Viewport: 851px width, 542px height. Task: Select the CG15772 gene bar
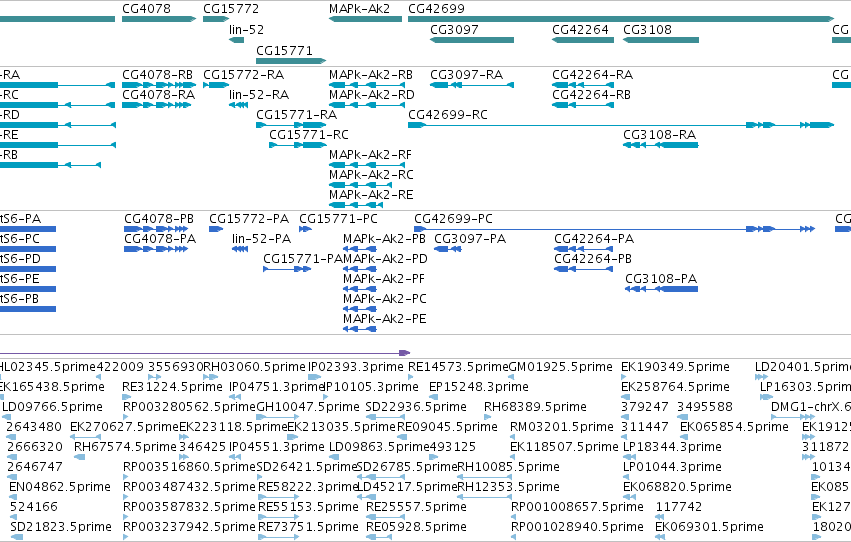coord(216,19)
